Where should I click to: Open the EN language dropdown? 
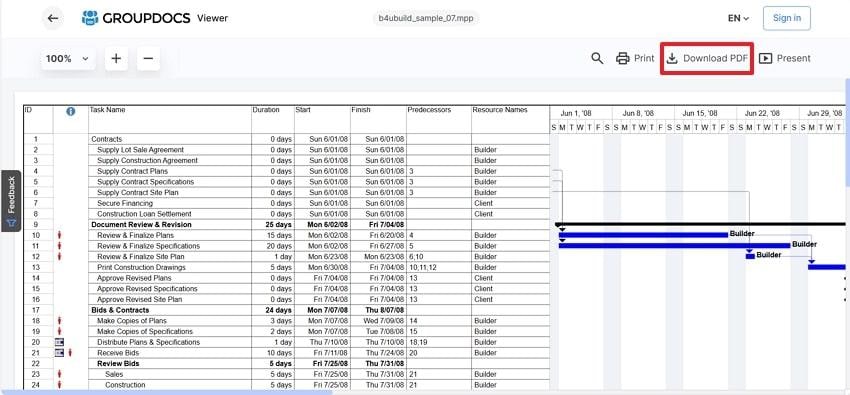tap(738, 18)
